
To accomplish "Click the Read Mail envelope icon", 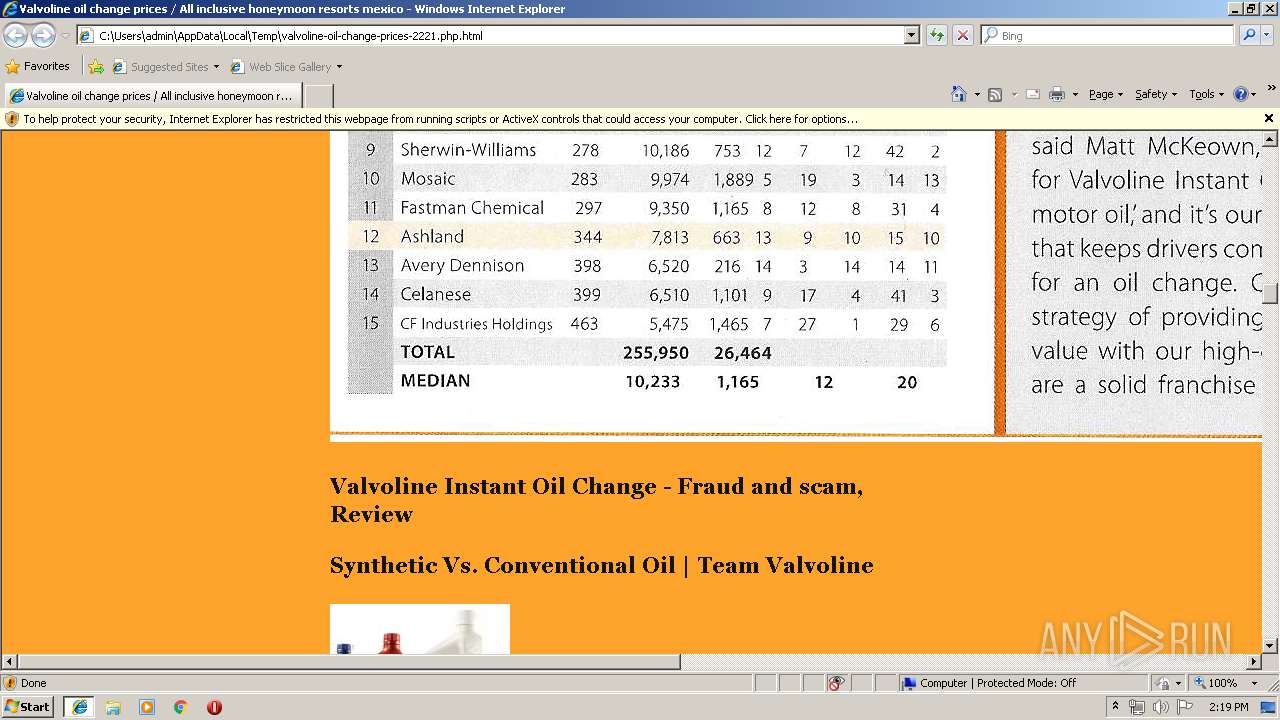I will click(x=1033, y=94).
